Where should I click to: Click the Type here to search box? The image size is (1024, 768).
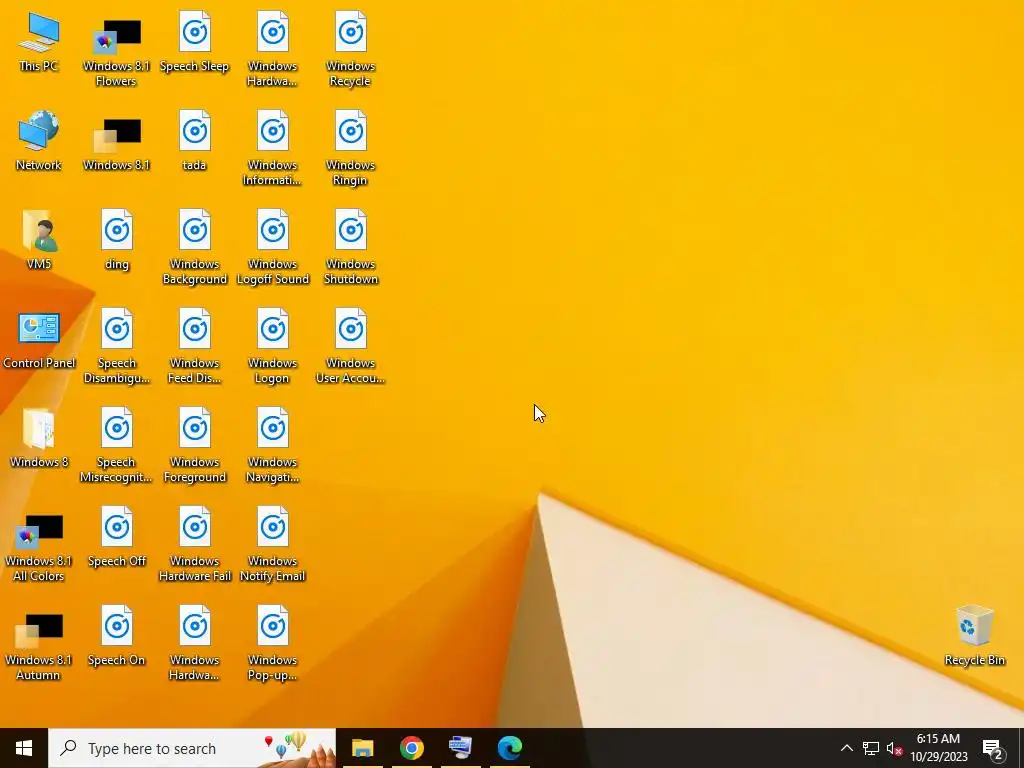(192, 748)
